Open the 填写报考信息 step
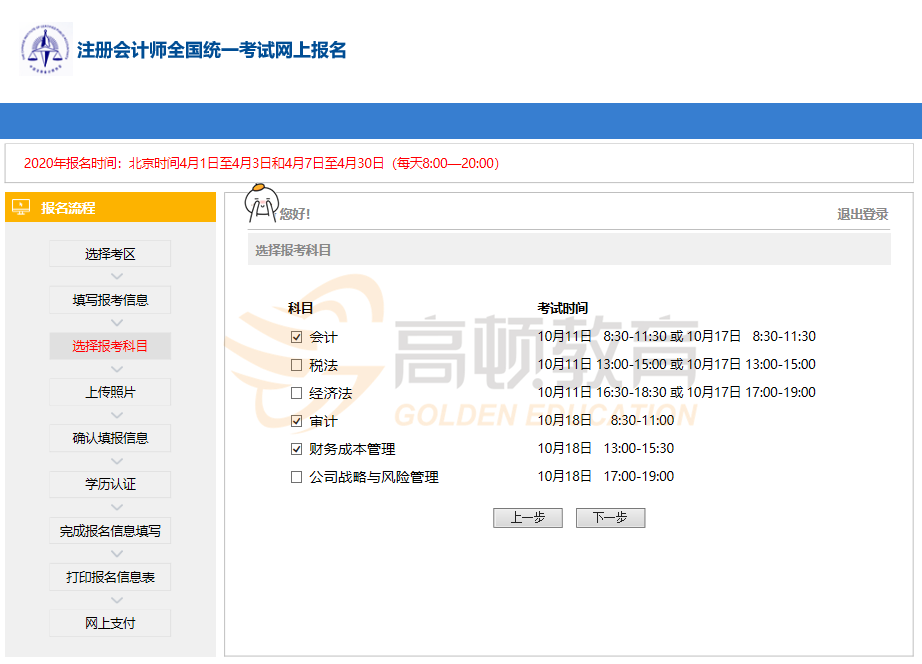 click(x=110, y=300)
